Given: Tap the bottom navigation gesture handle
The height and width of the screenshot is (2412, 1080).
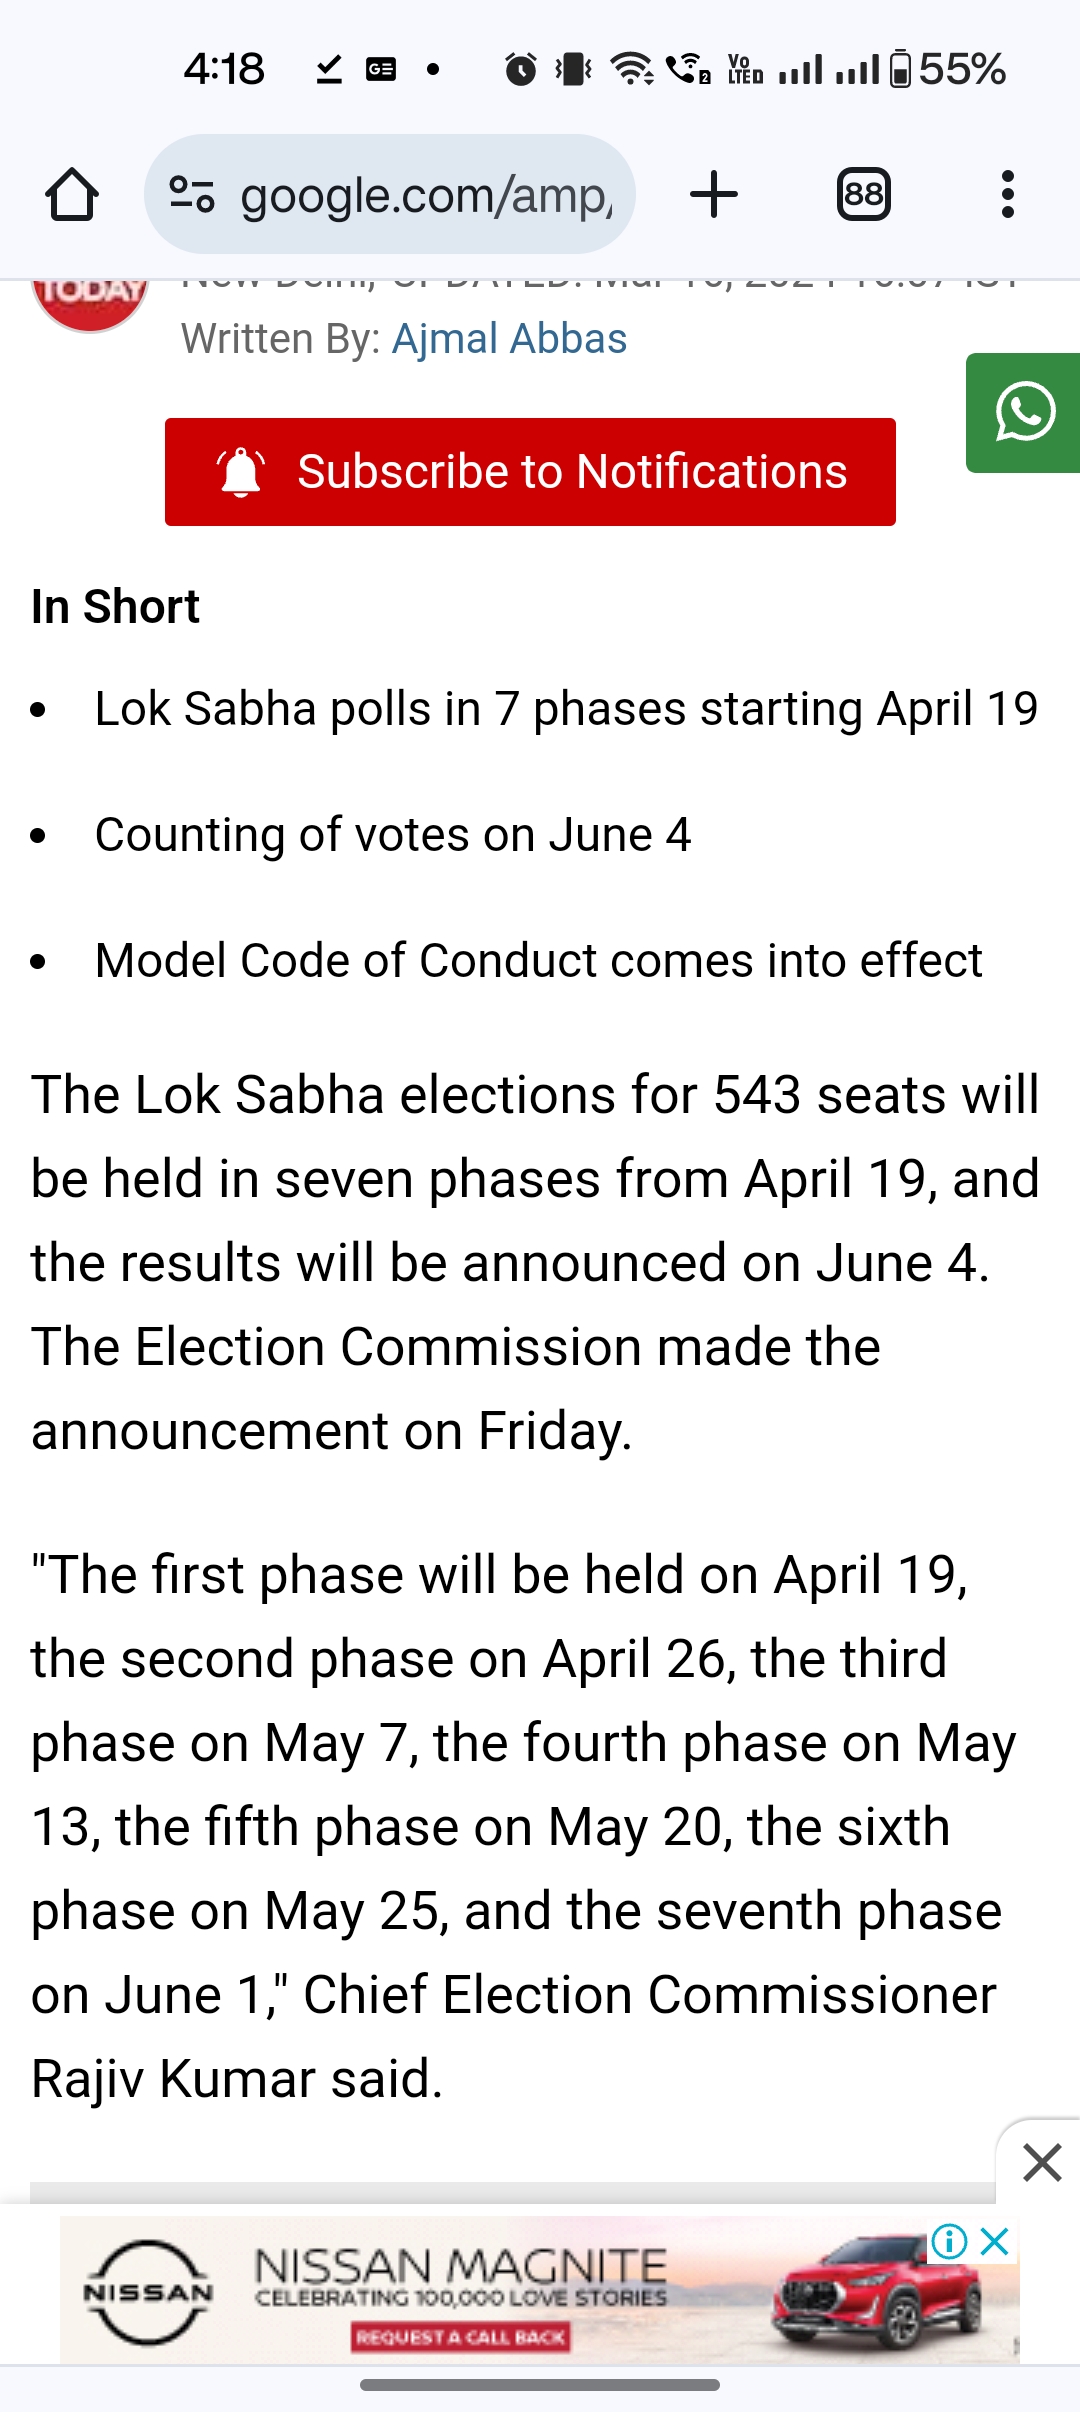Looking at the screenshot, I should pos(540,2385).
